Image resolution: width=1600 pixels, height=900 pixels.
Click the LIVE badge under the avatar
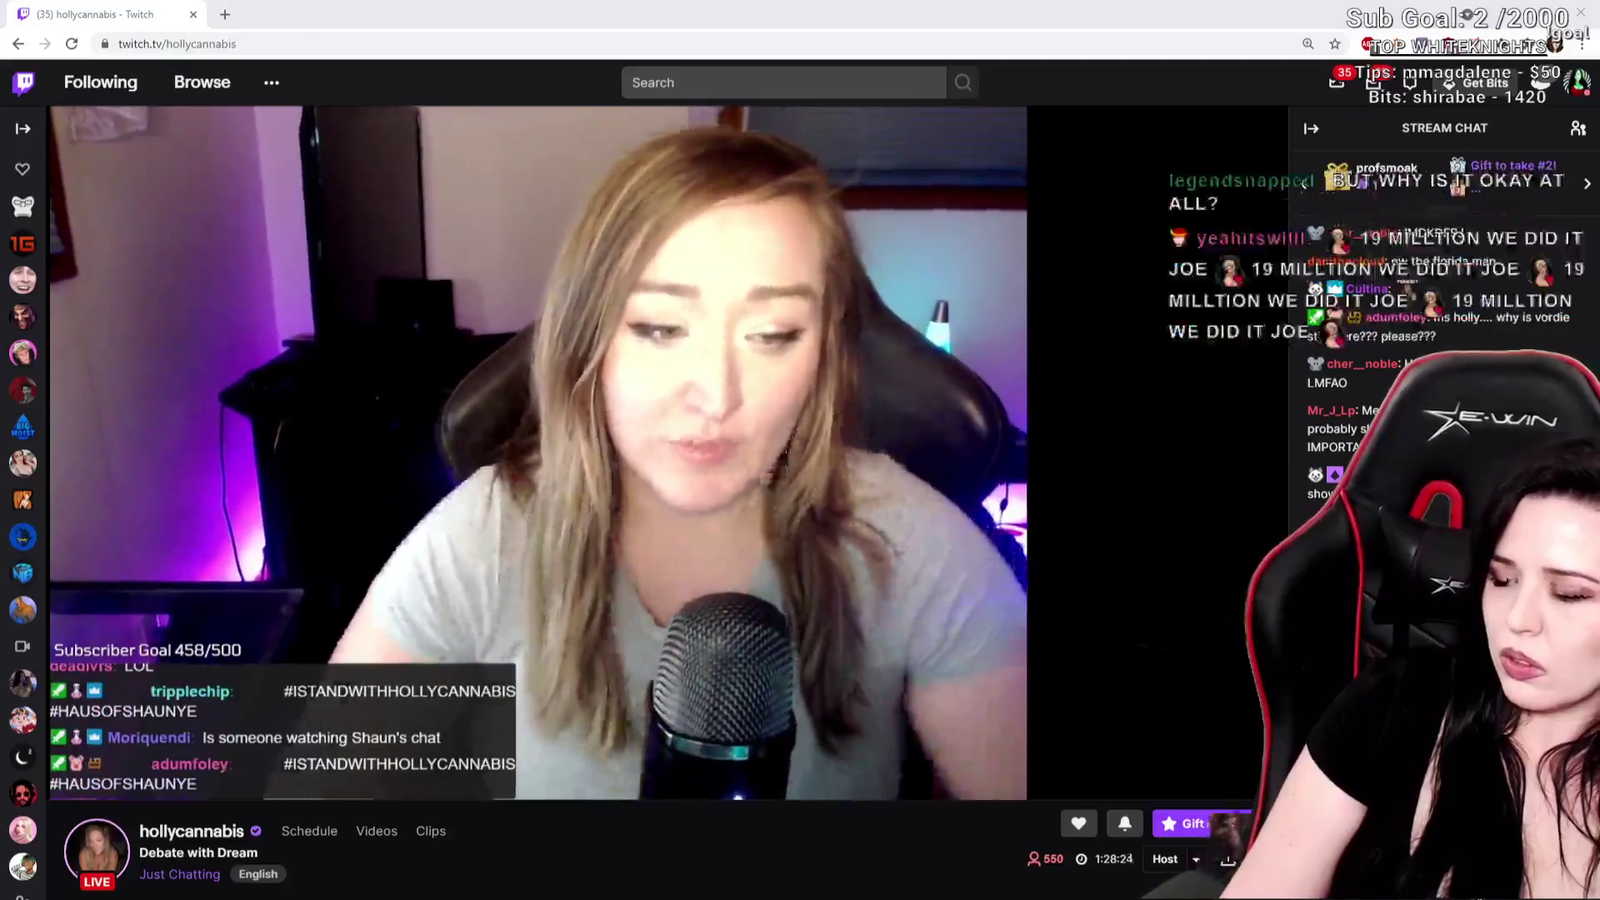click(x=97, y=881)
